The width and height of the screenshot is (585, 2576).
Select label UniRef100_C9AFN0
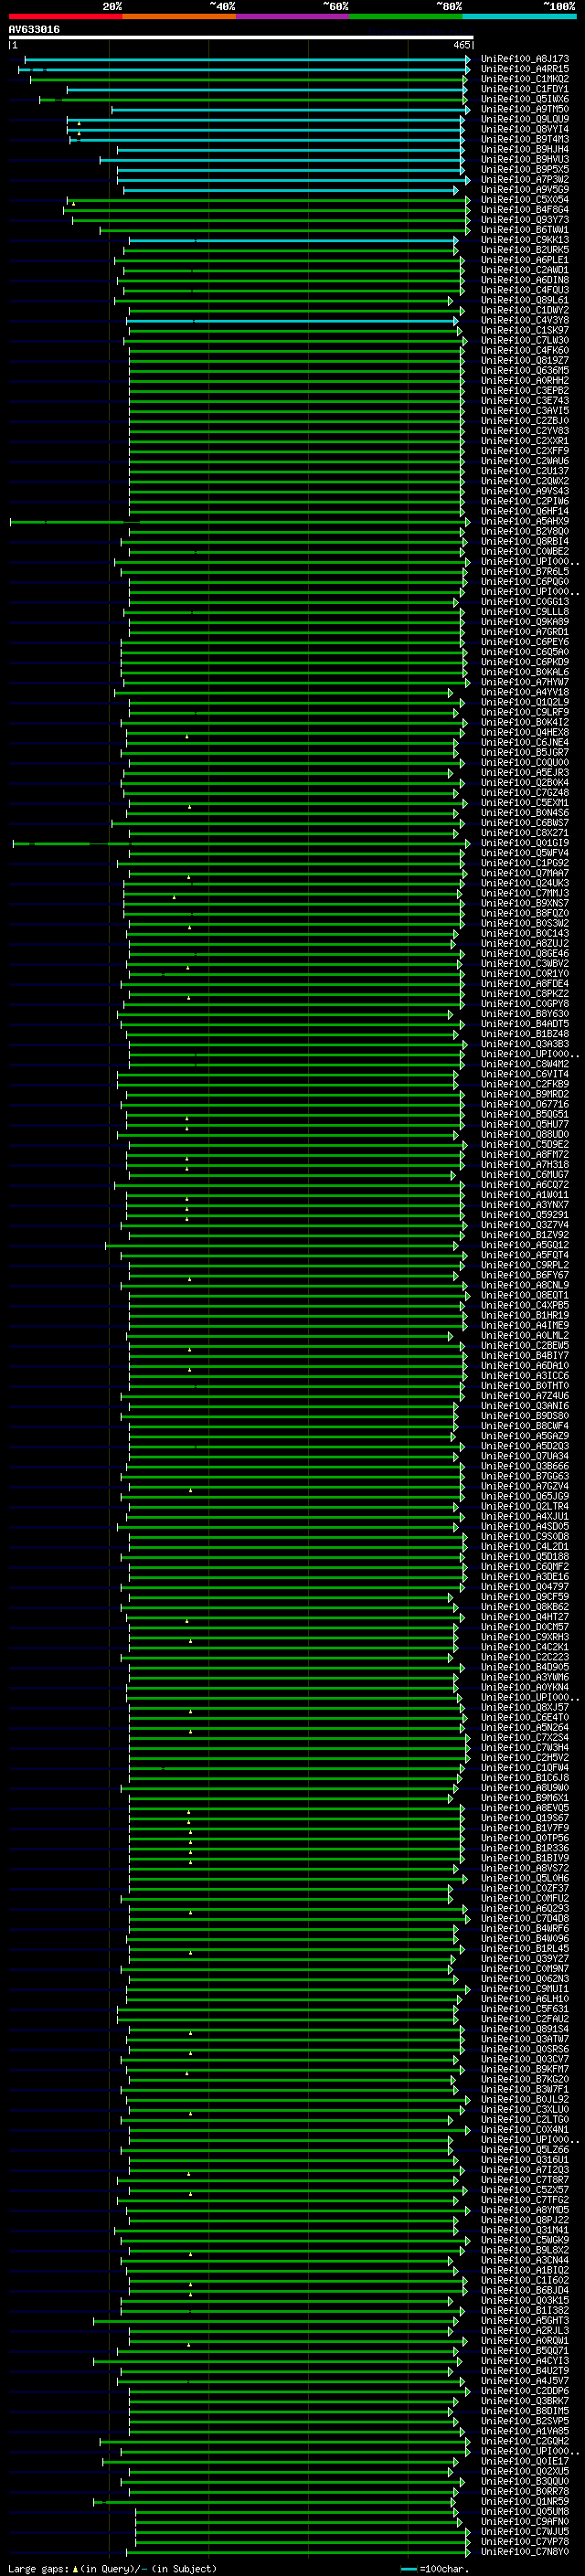click(x=525, y=2522)
